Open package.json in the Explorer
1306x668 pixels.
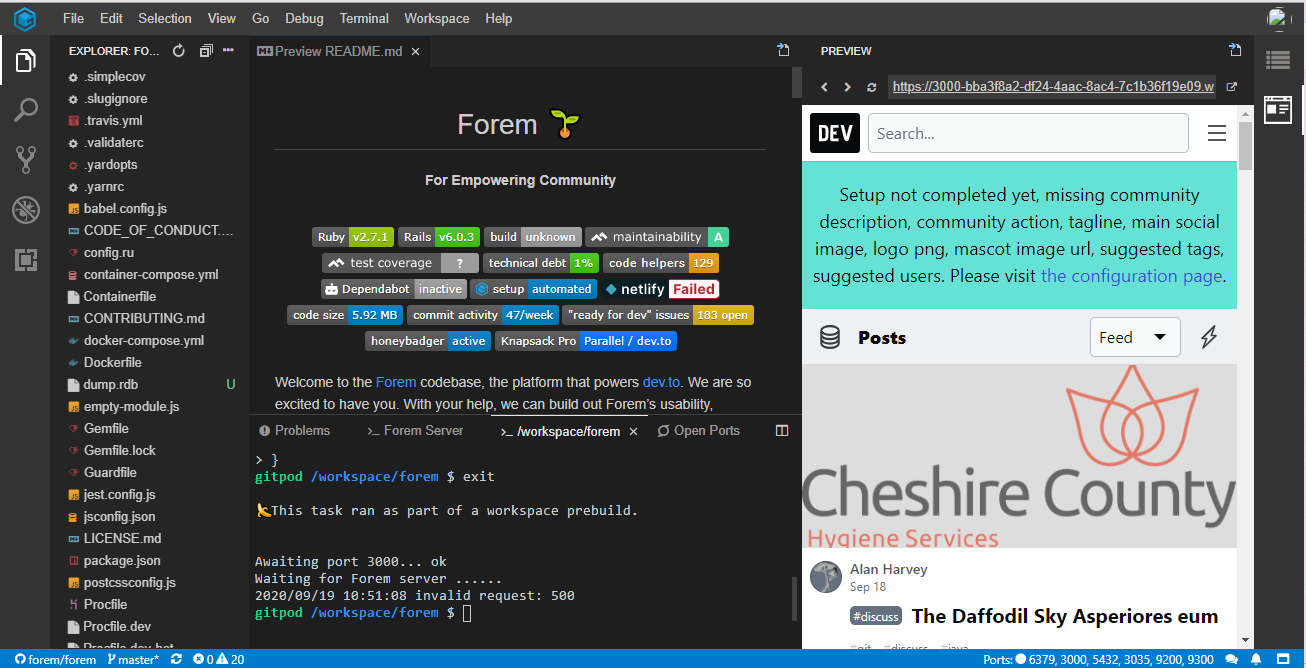(122, 560)
